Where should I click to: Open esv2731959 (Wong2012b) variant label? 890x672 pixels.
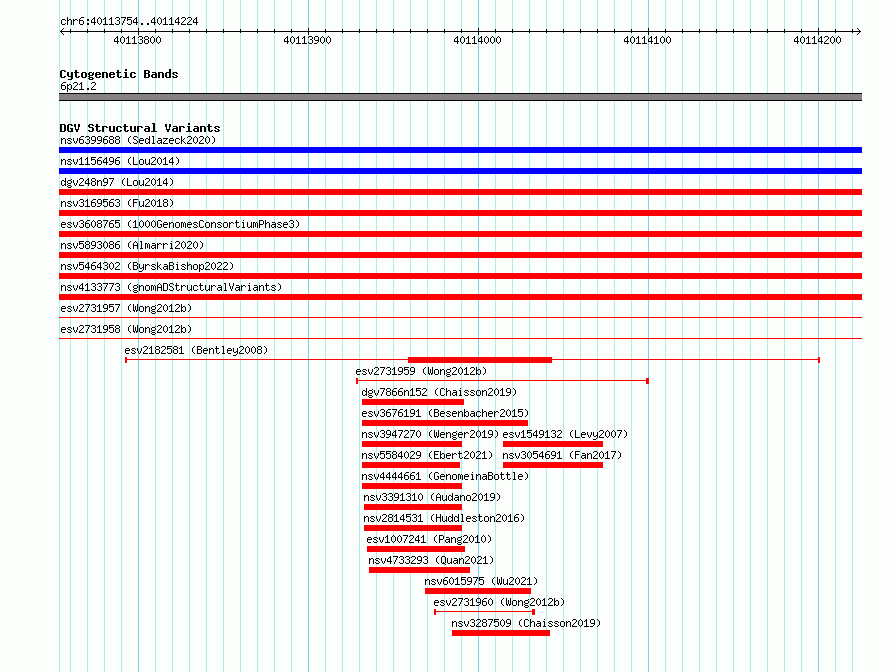tap(421, 371)
